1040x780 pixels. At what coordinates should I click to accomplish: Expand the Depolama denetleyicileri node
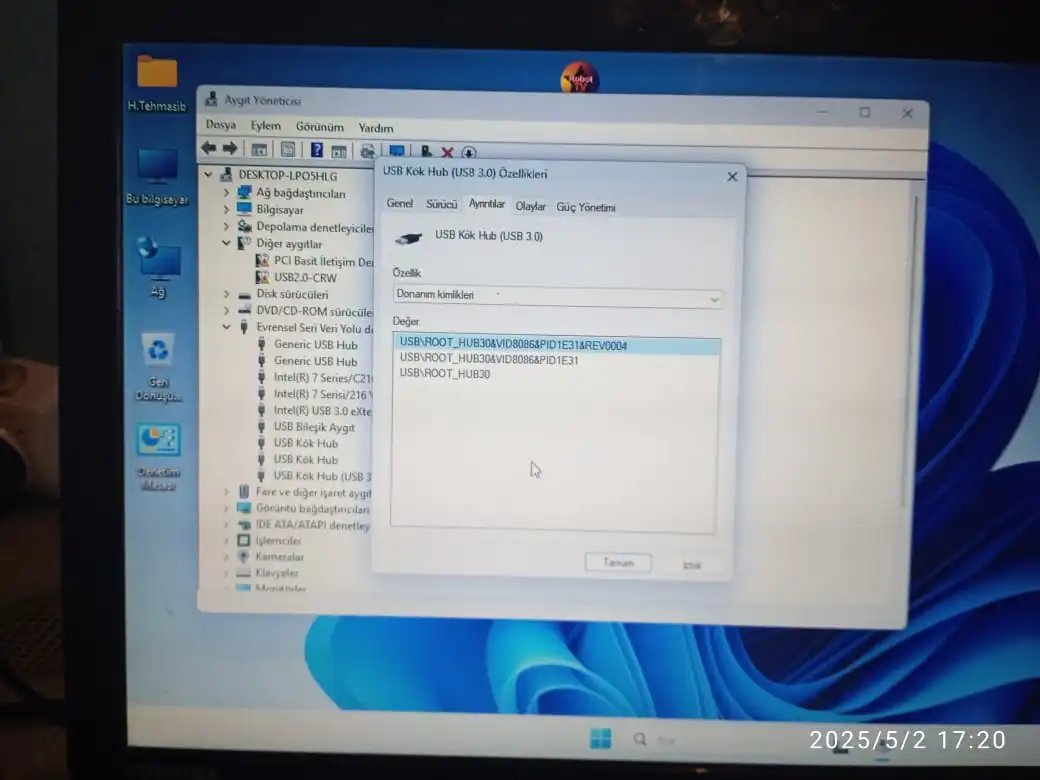click(226, 226)
